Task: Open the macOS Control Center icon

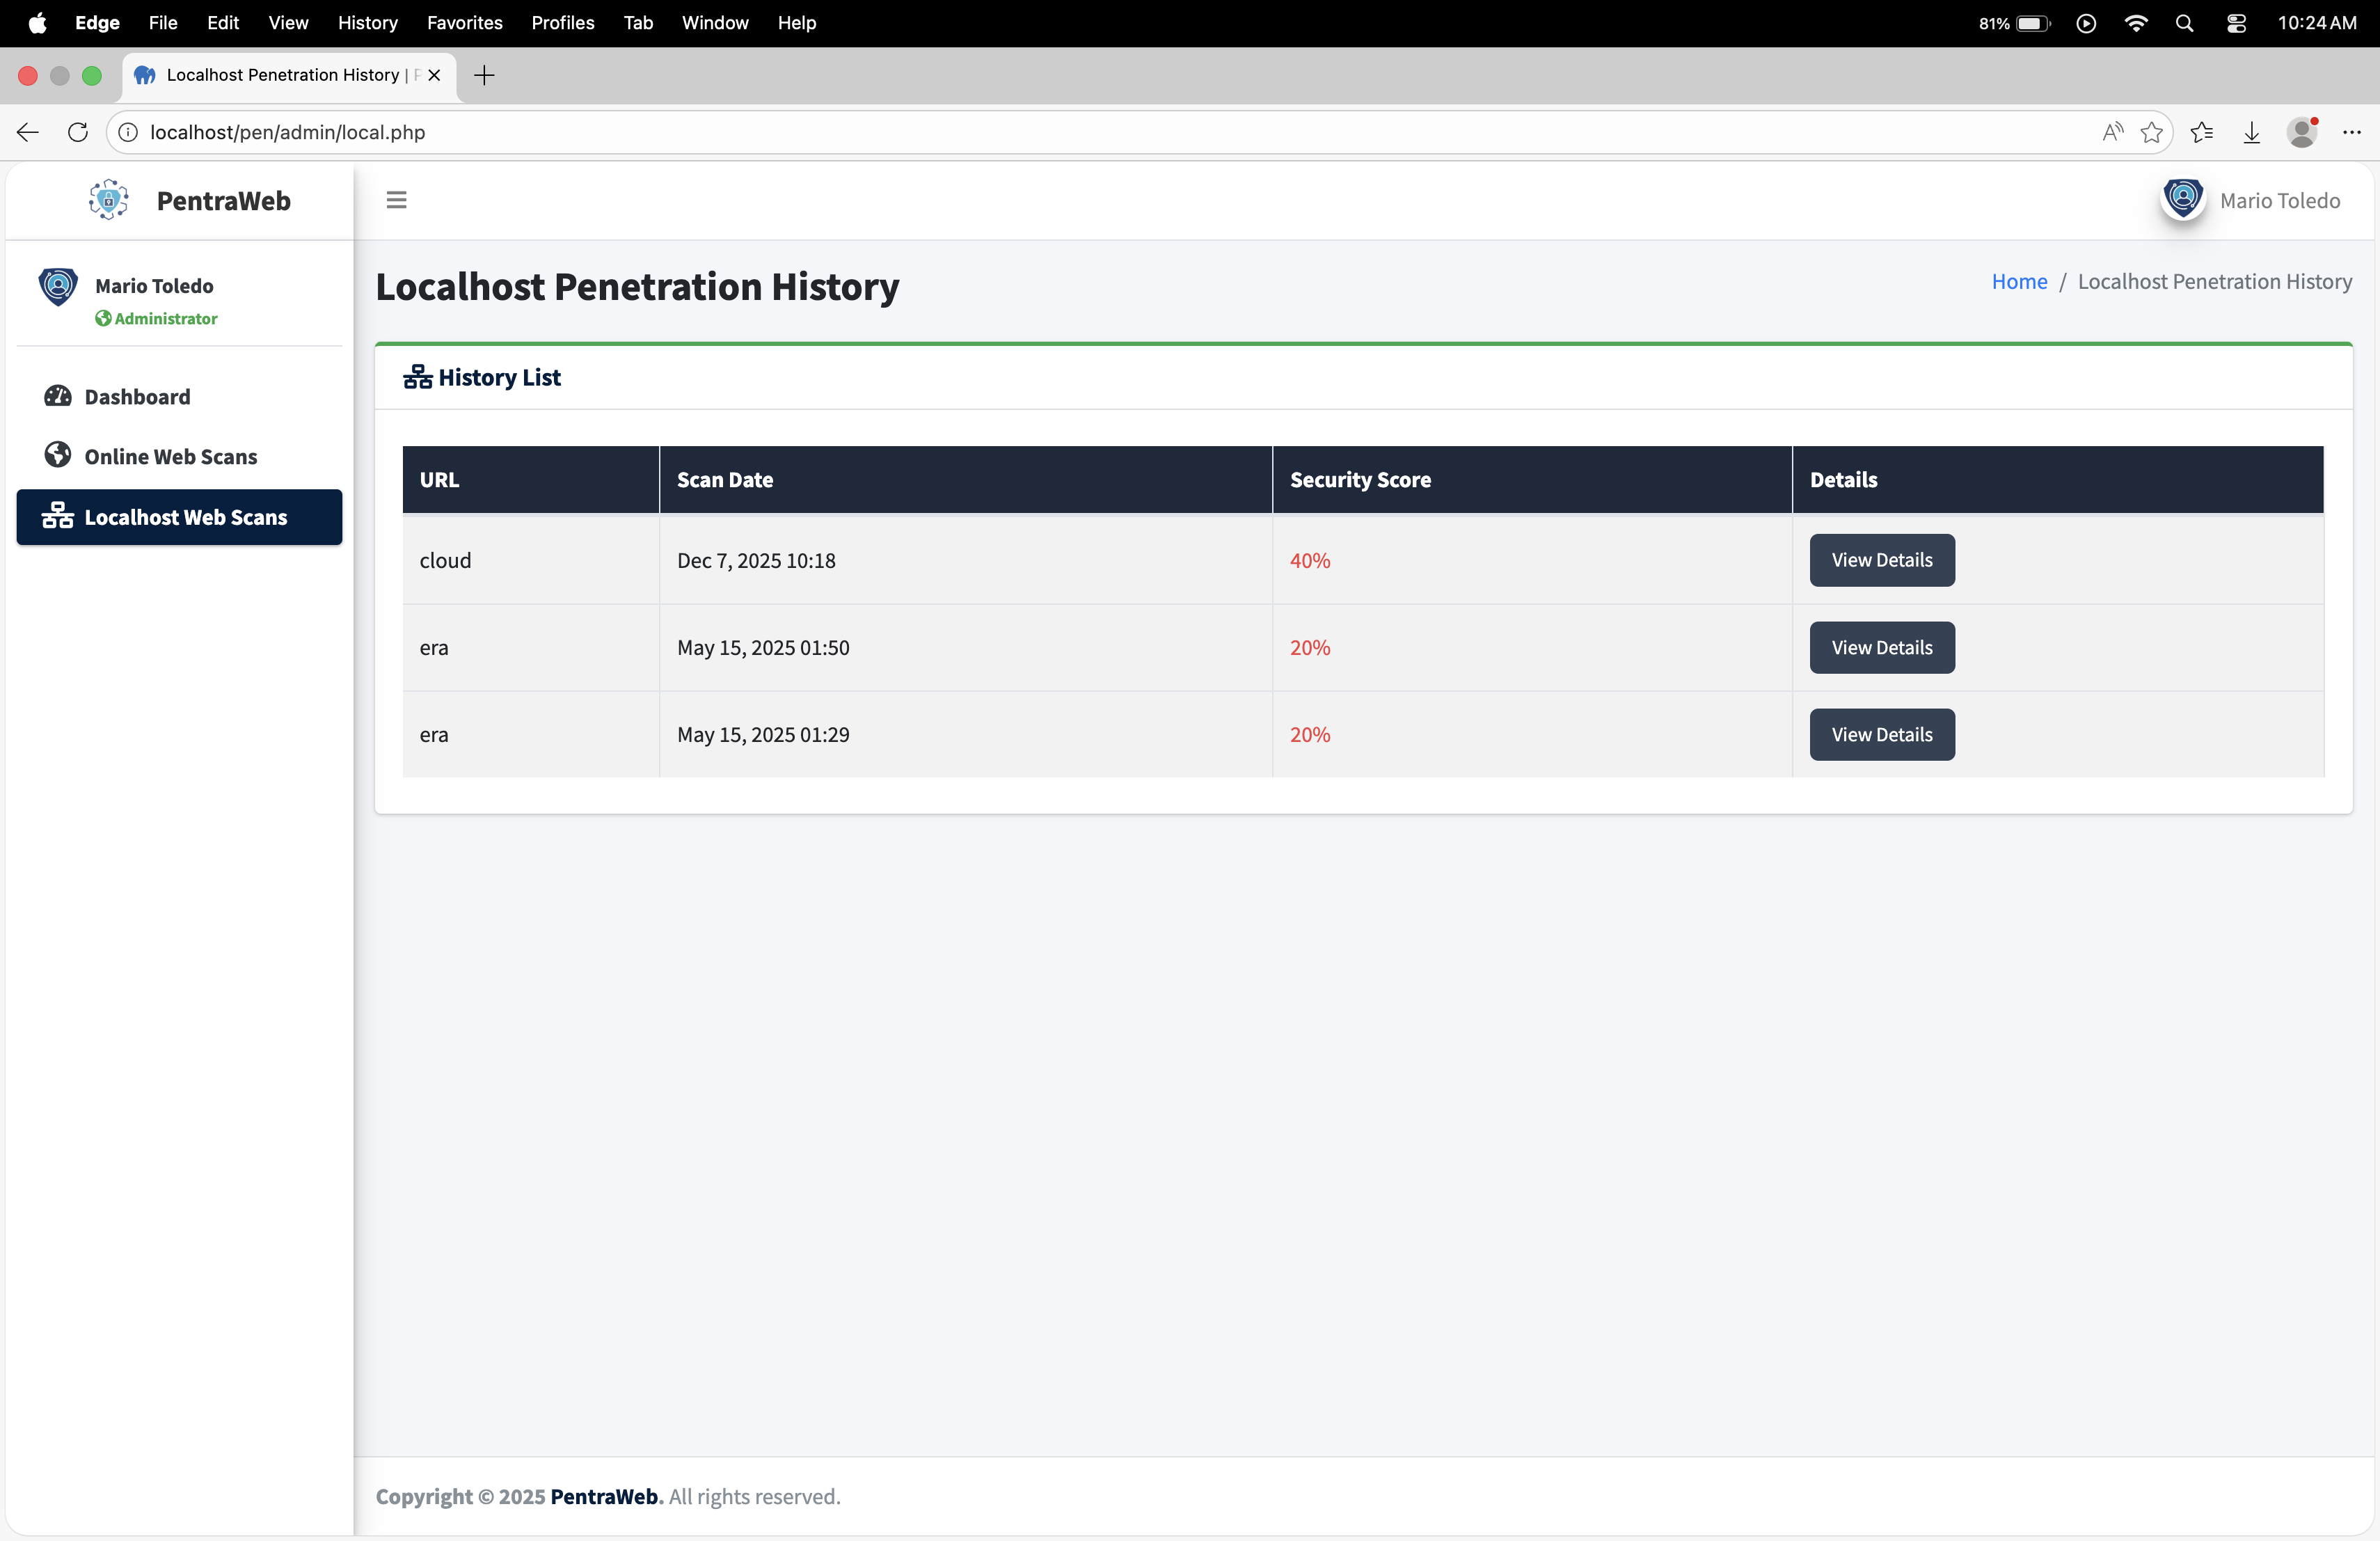Action: pos(2236,23)
